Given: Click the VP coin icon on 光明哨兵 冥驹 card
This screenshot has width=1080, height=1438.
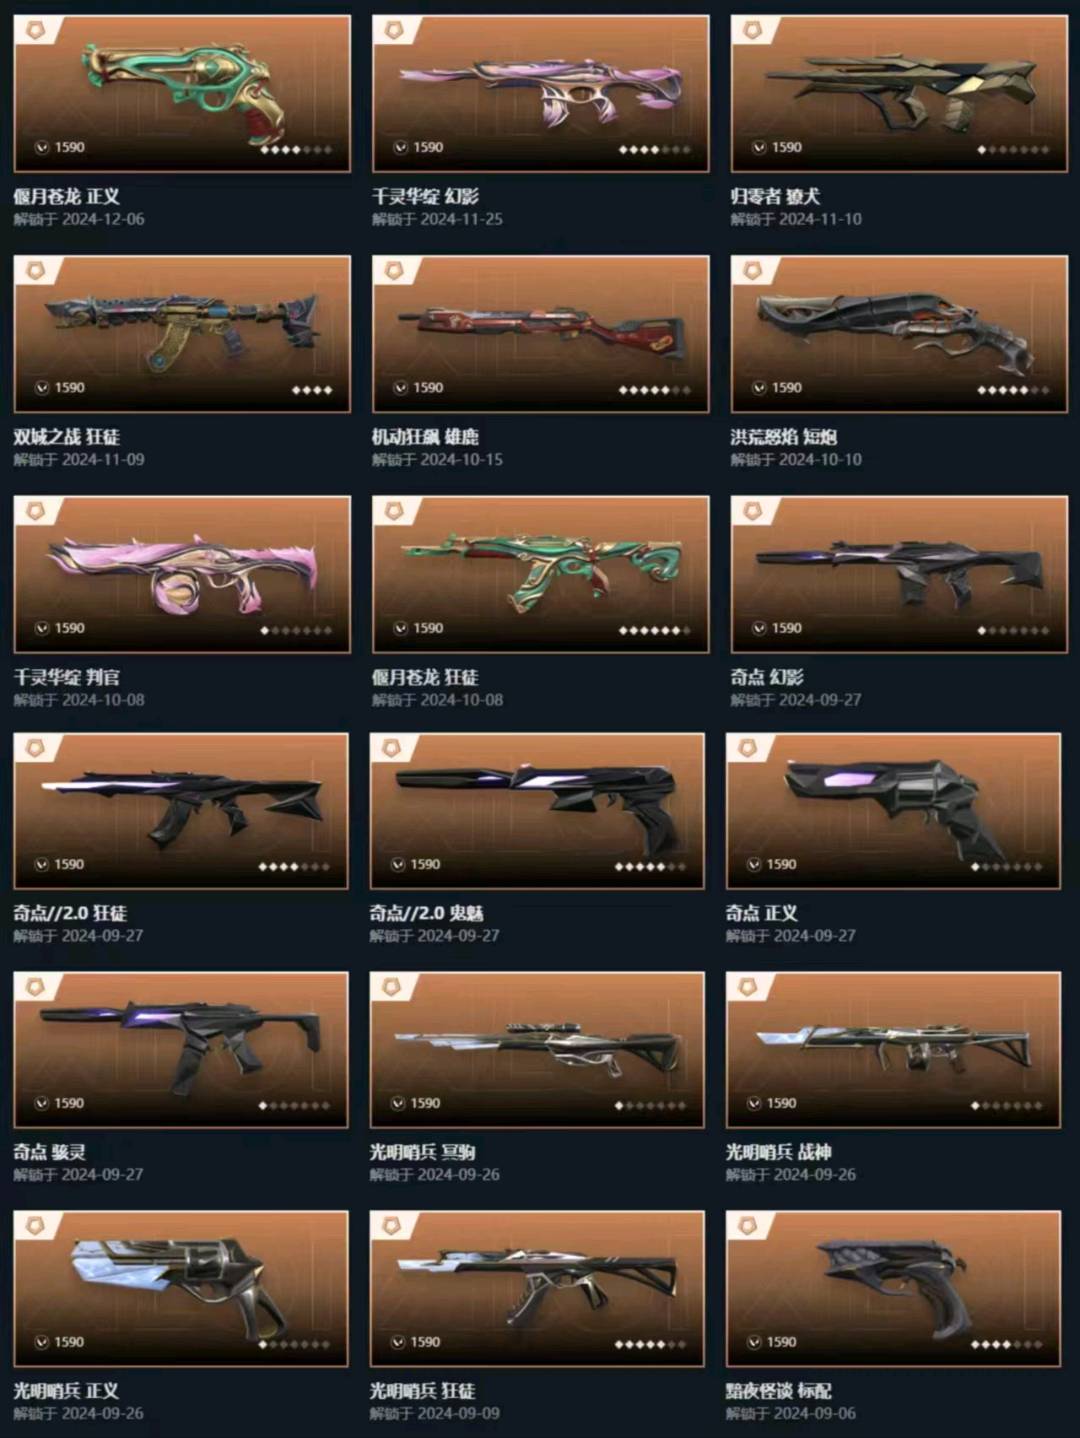Looking at the screenshot, I should coord(397,1103).
